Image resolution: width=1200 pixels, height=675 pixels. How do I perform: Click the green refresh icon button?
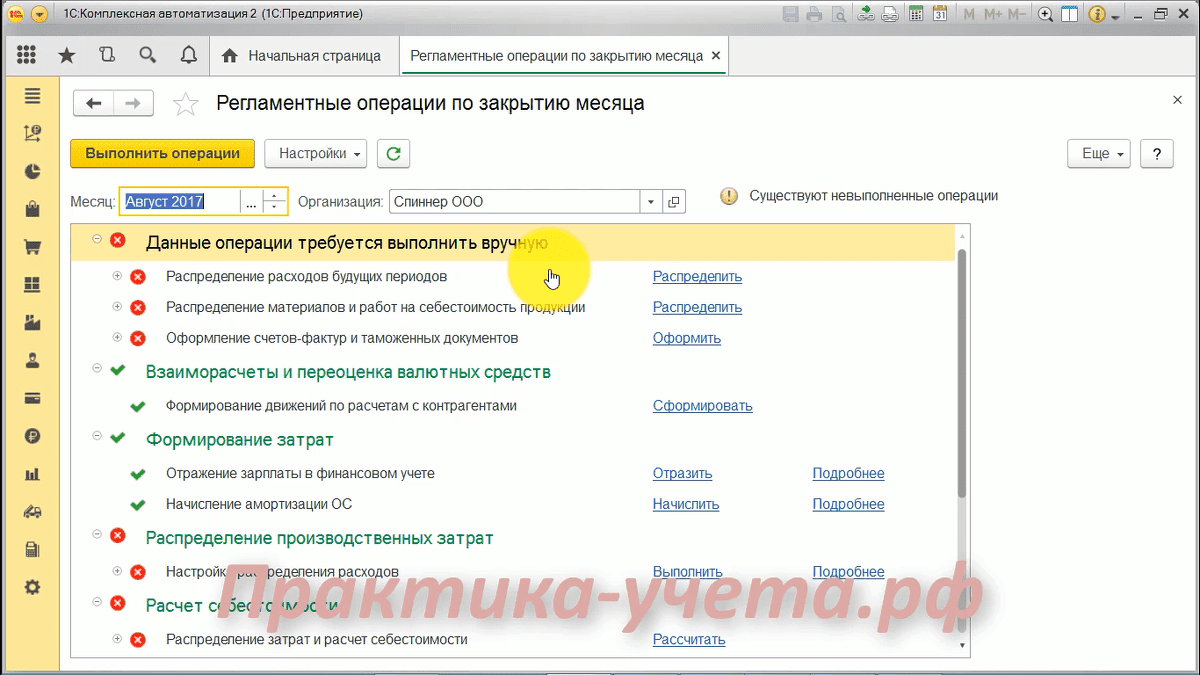[394, 154]
